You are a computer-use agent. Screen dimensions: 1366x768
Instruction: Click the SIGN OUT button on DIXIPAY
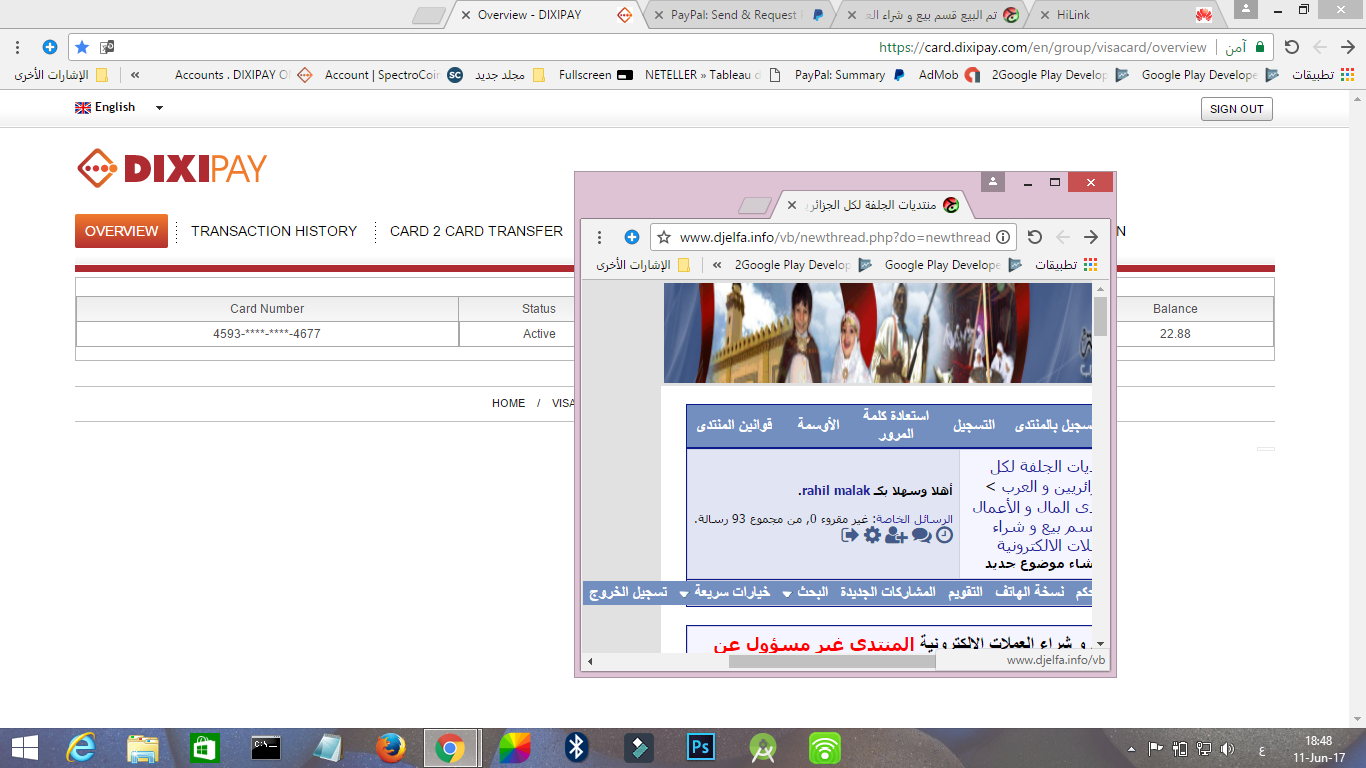[1237, 109]
